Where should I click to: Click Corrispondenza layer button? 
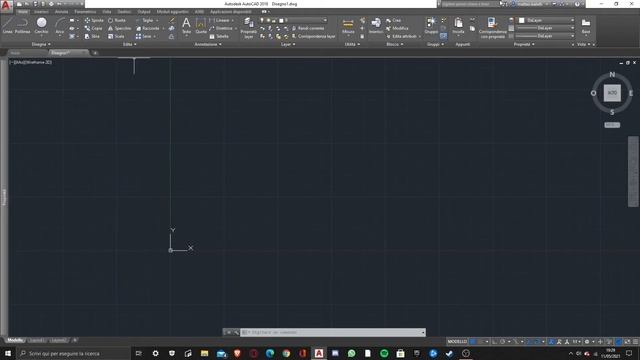pos(313,36)
